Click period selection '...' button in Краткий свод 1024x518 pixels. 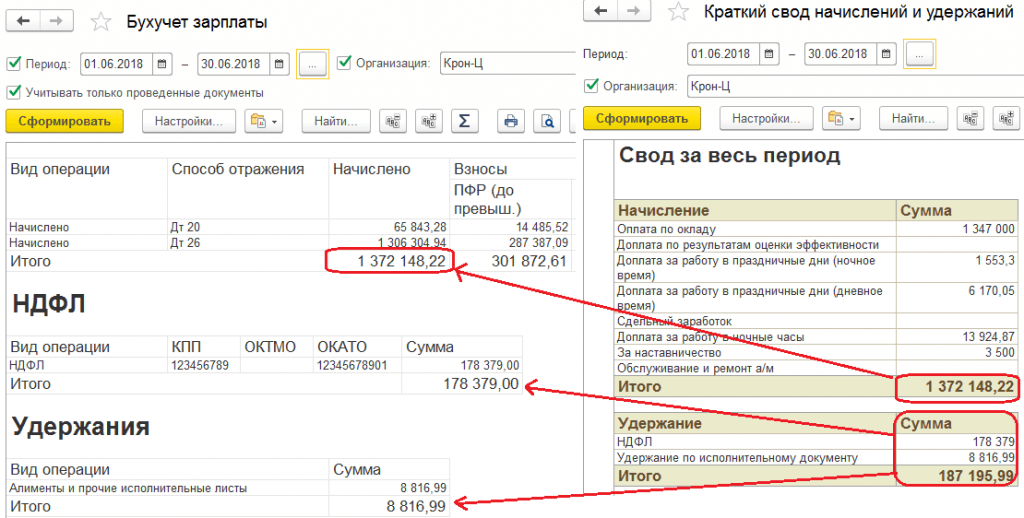pos(919,53)
